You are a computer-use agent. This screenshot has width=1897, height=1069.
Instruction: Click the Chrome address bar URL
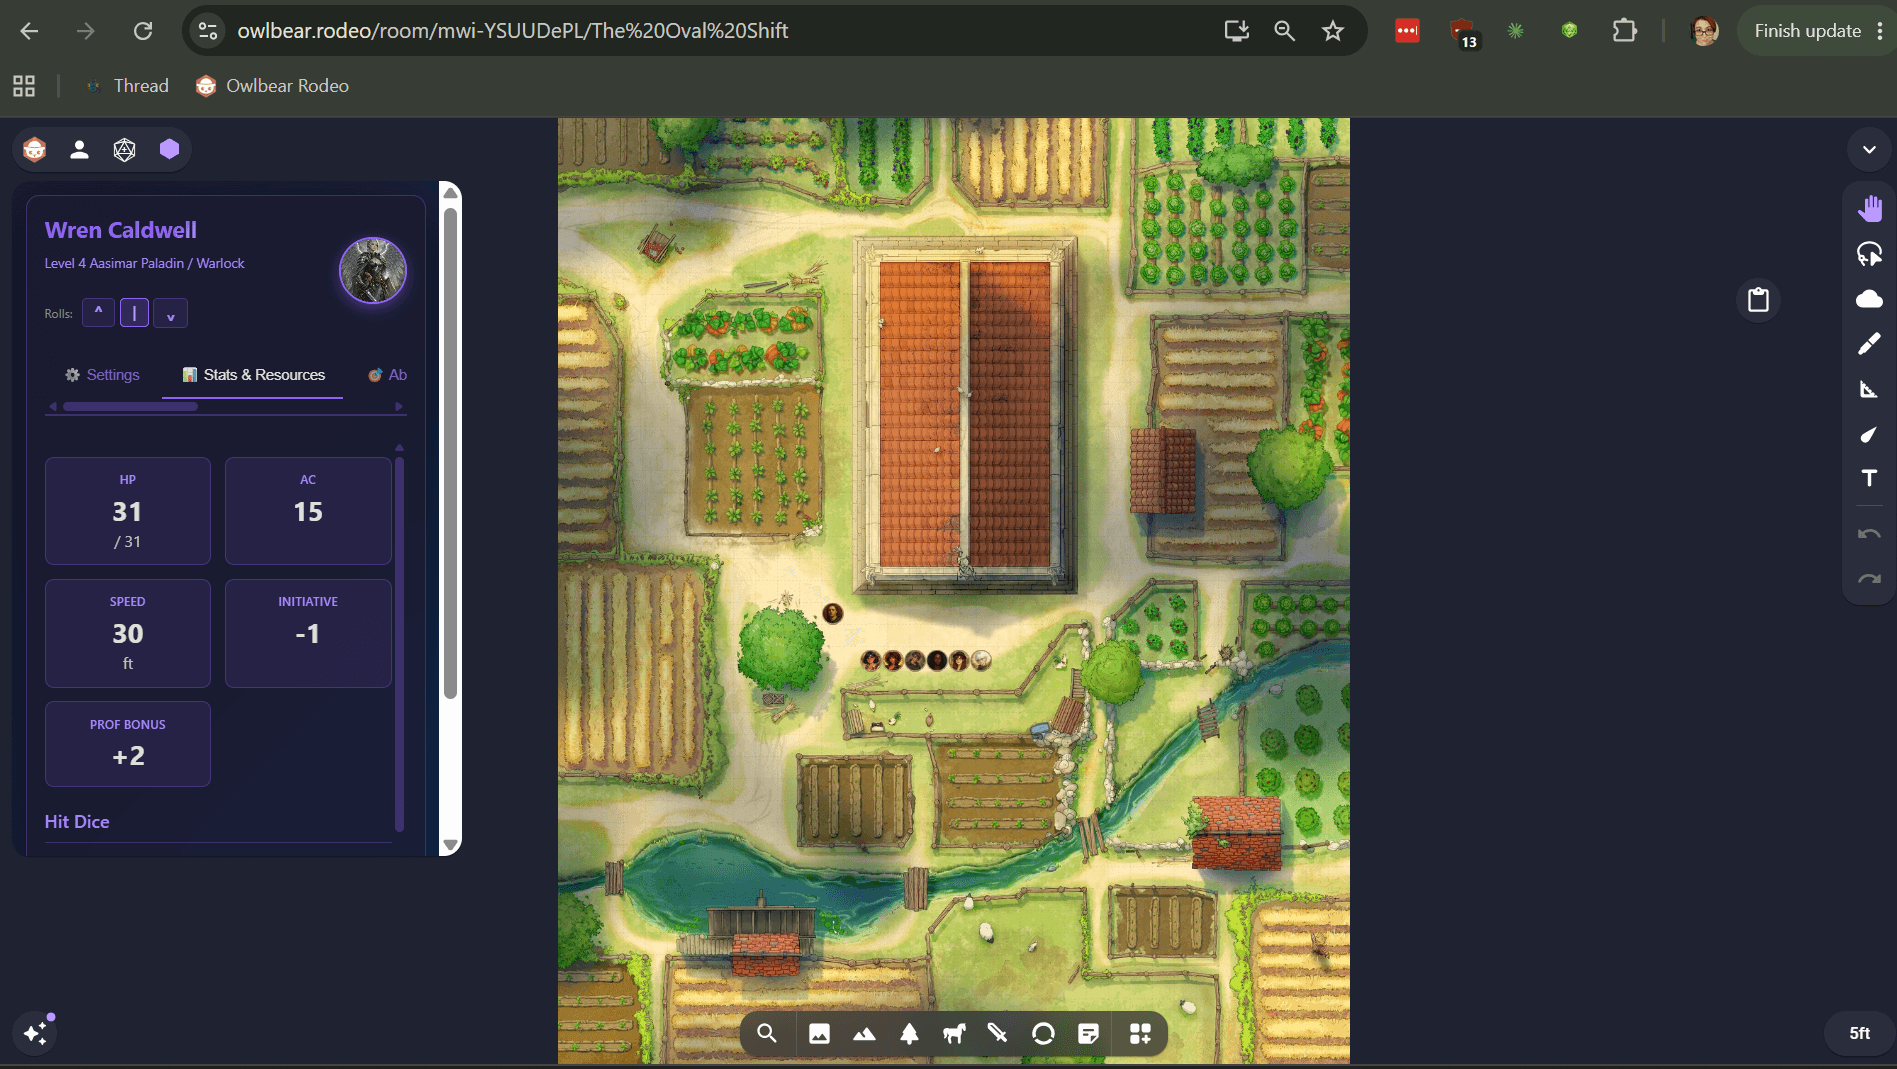pyautogui.click(x=513, y=31)
